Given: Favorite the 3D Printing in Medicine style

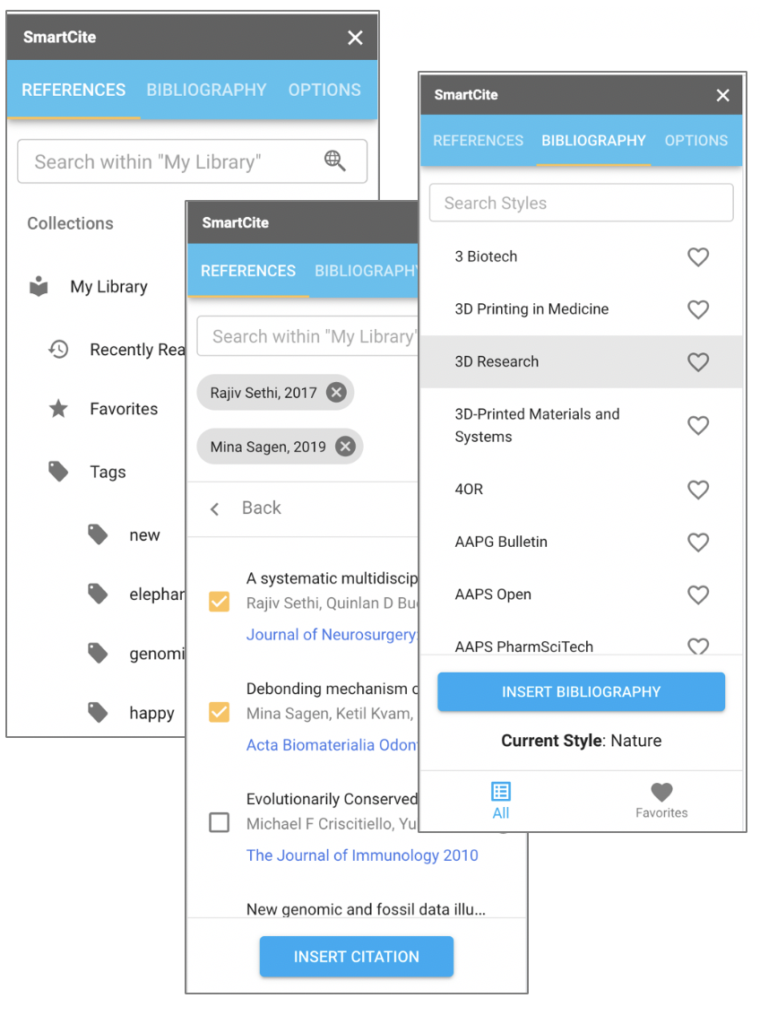Looking at the screenshot, I should (x=698, y=309).
